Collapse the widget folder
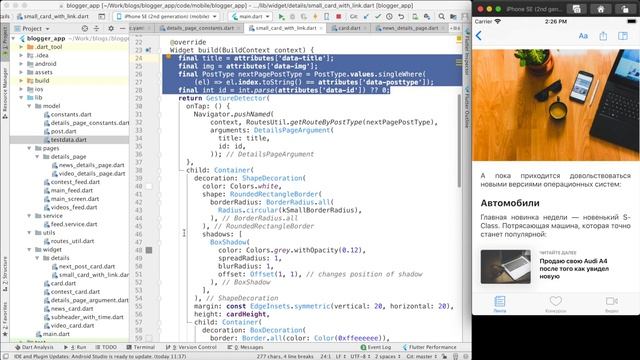640x360 pixels. [x=29, y=249]
